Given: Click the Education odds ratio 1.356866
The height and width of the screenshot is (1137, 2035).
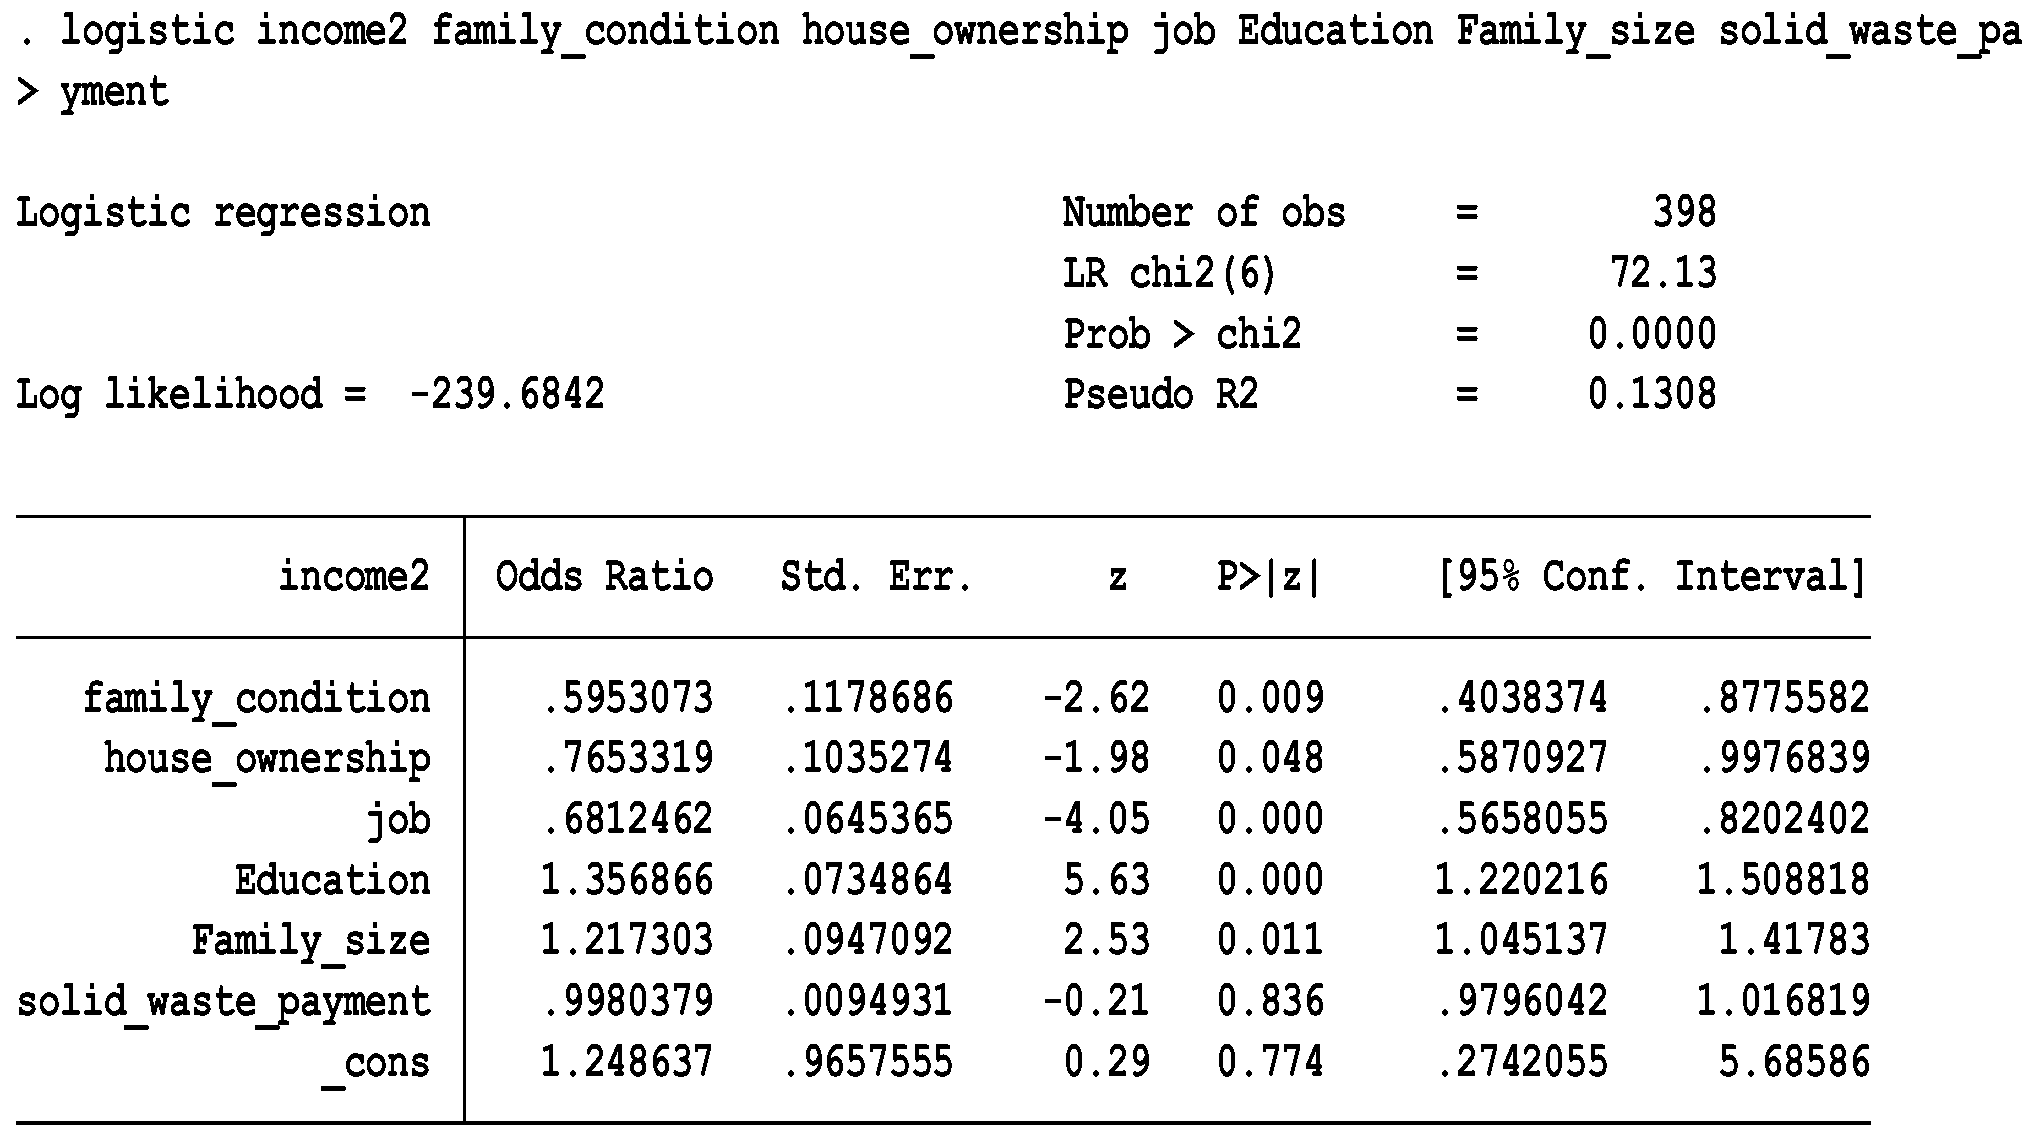Looking at the screenshot, I should 627,881.
